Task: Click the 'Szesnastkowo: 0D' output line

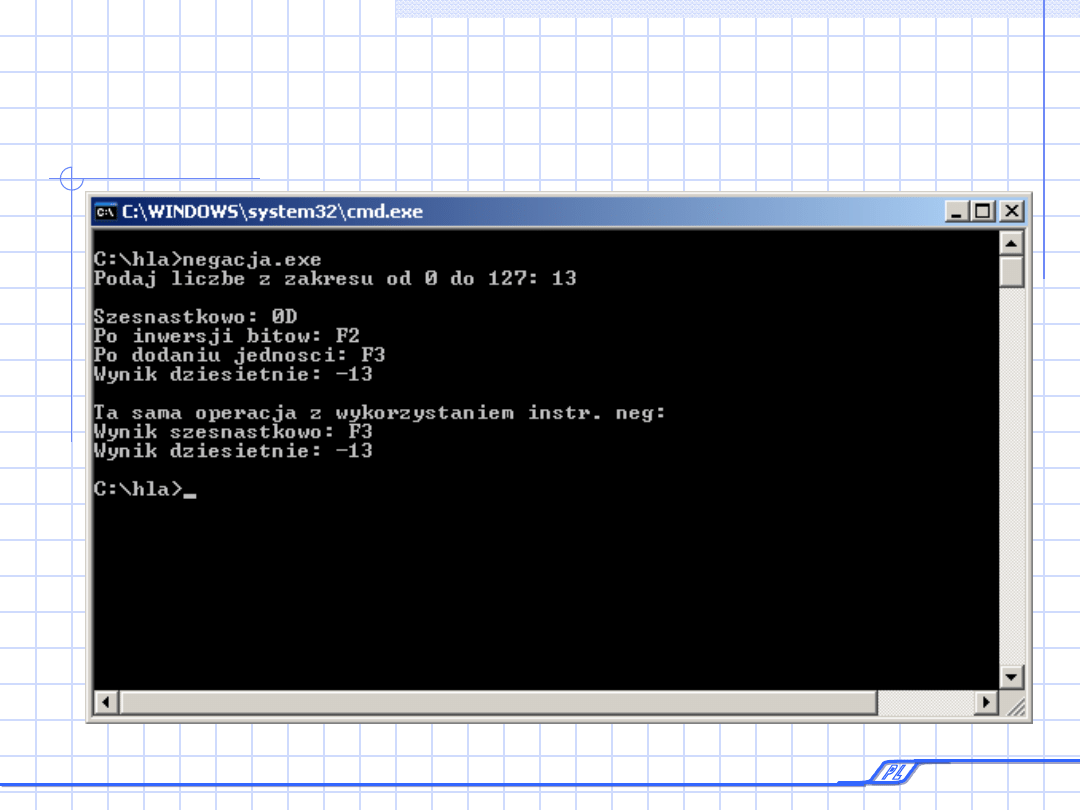Action: [x=195, y=317]
